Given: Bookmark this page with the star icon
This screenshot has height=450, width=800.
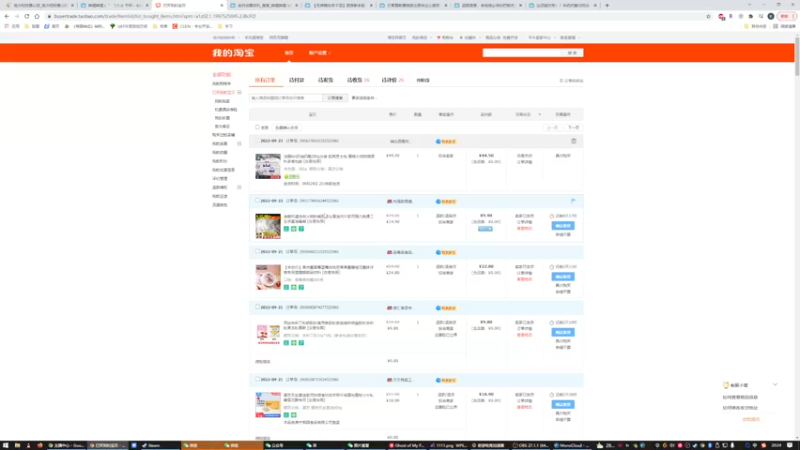Looking at the screenshot, I should 708,16.
